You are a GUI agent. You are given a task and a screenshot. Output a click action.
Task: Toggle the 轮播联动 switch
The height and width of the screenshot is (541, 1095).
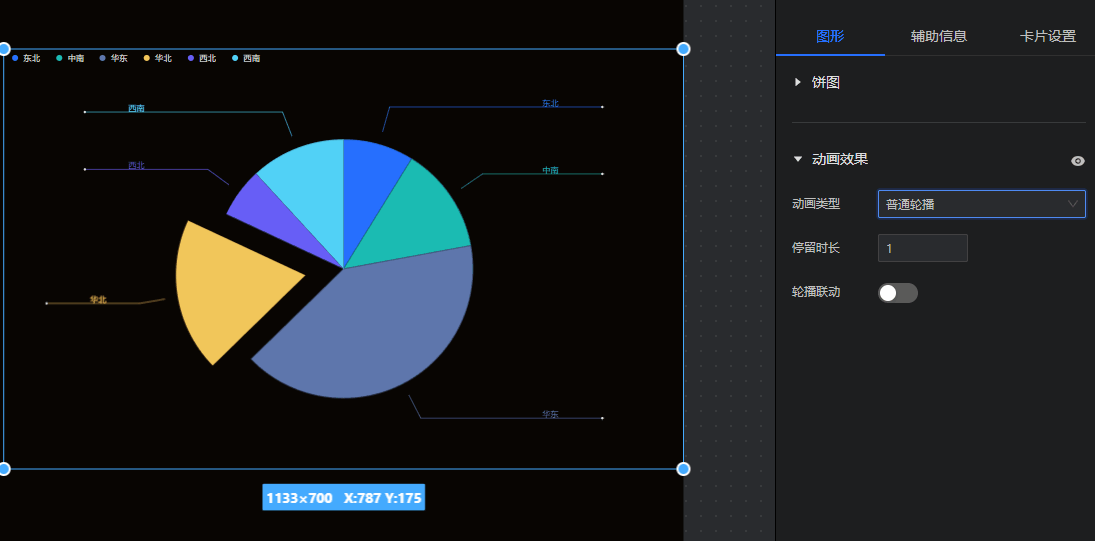tap(897, 293)
